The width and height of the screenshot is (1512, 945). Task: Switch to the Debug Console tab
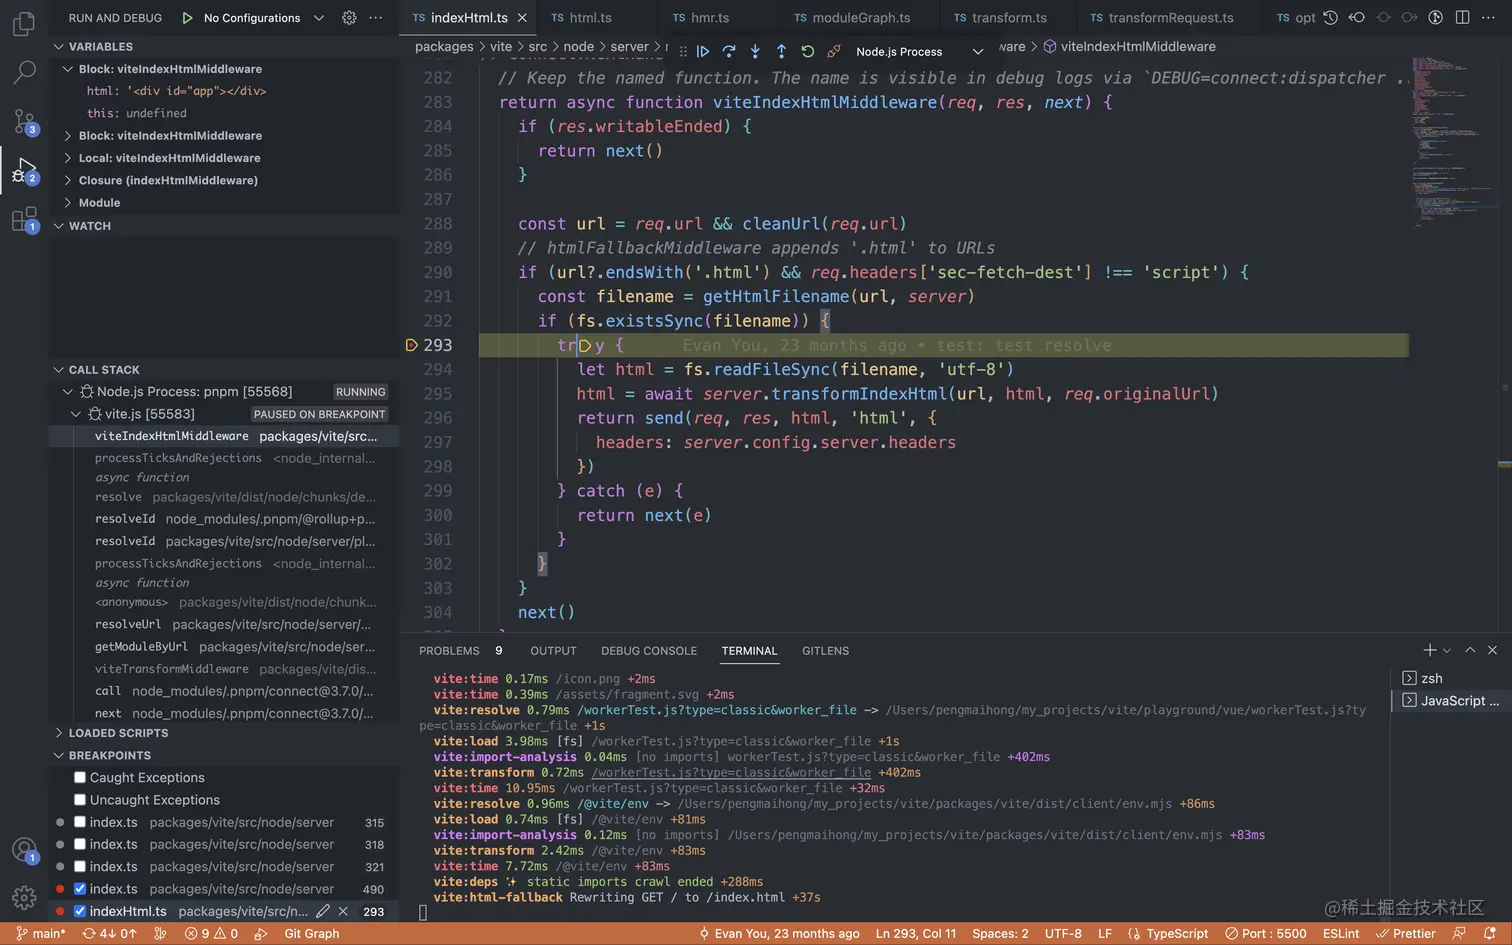coord(648,651)
